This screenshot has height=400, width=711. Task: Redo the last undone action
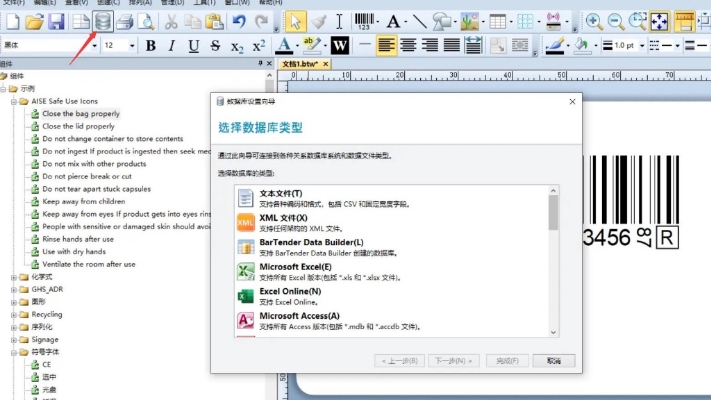261,21
